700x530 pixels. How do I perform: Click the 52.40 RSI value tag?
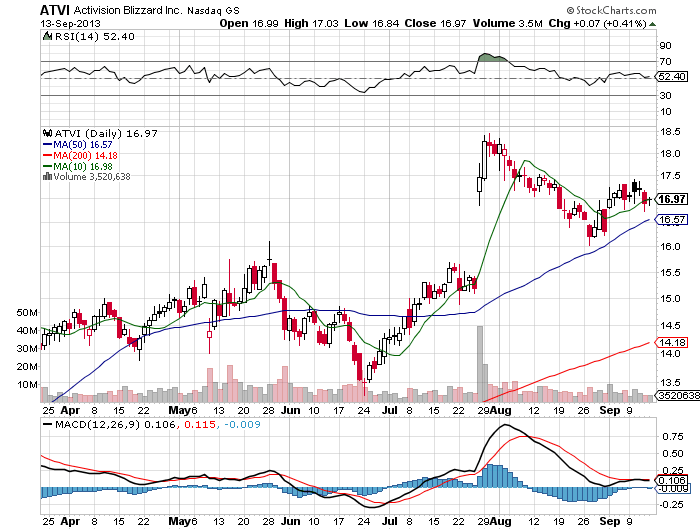coord(672,76)
